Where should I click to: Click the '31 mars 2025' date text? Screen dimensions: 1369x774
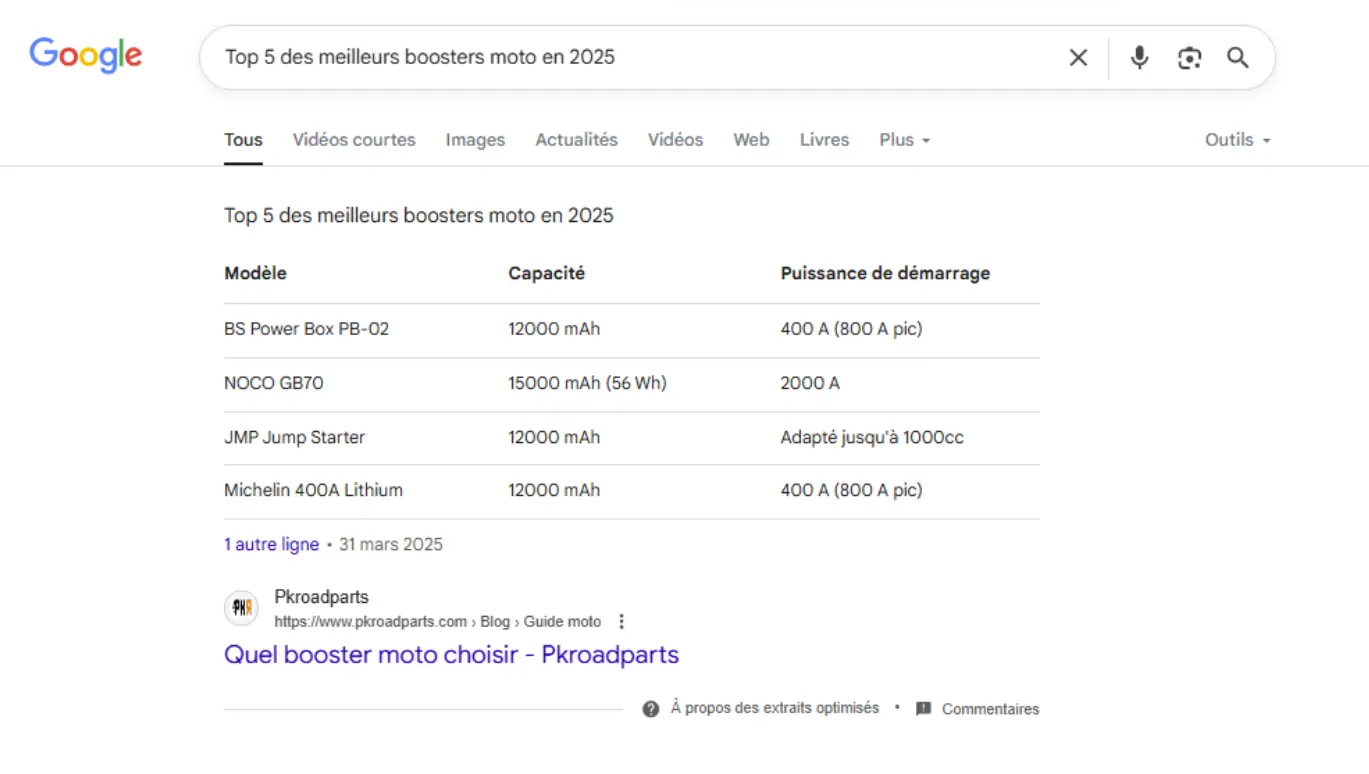[391, 545]
